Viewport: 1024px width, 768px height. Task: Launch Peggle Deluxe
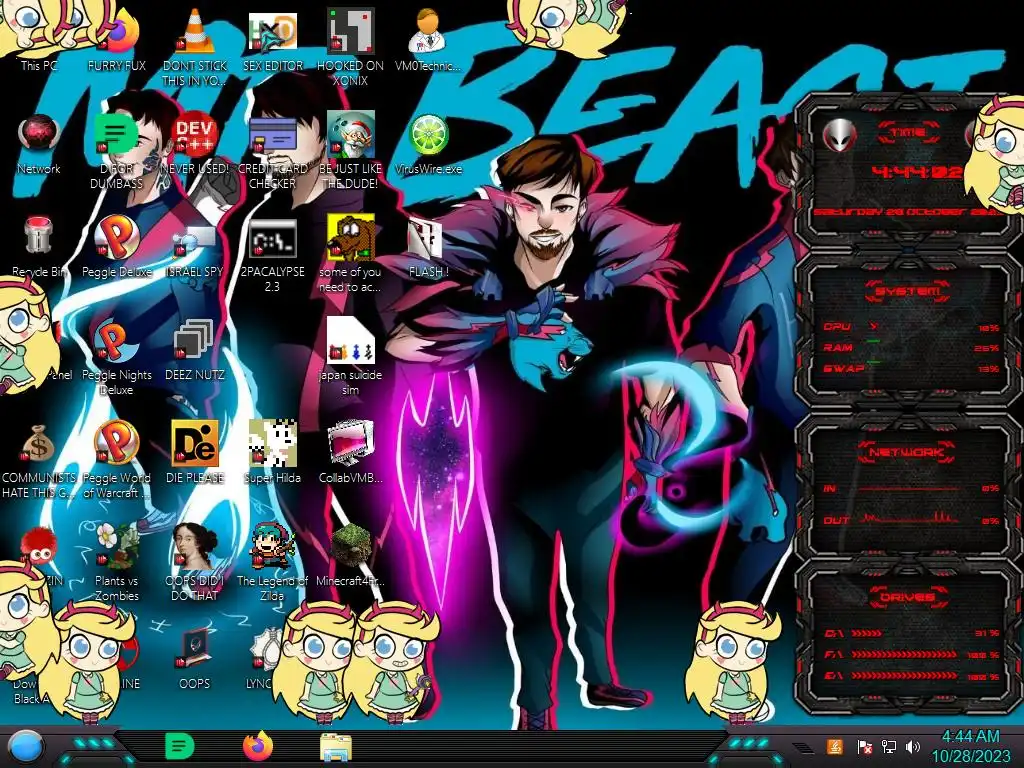click(x=116, y=247)
